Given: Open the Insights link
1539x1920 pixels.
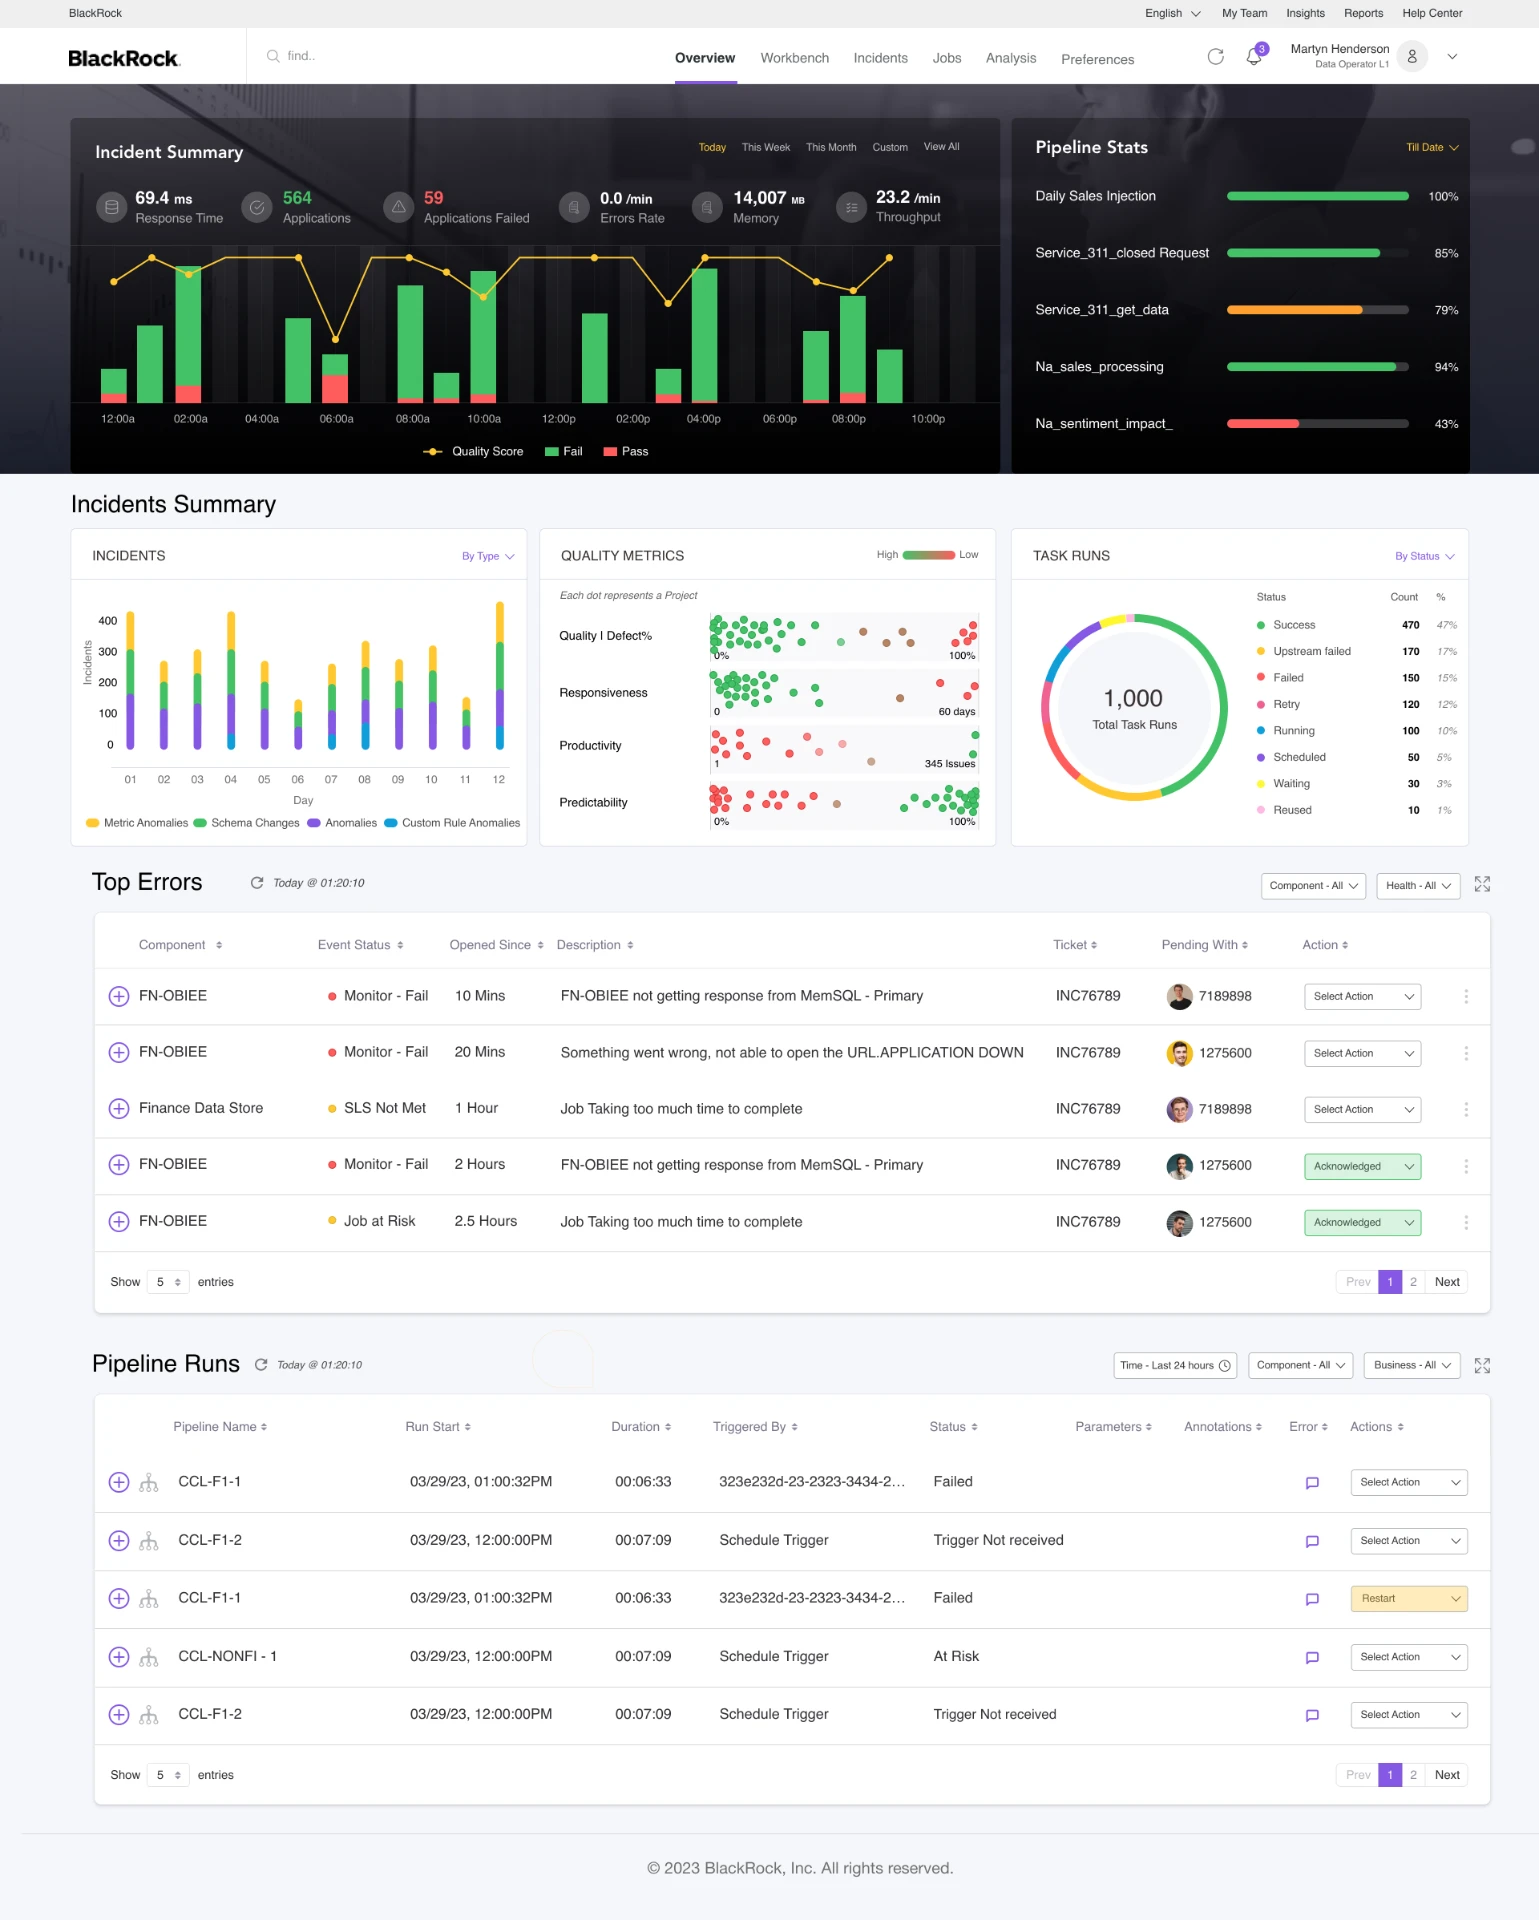Looking at the screenshot, I should coord(1305,13).
